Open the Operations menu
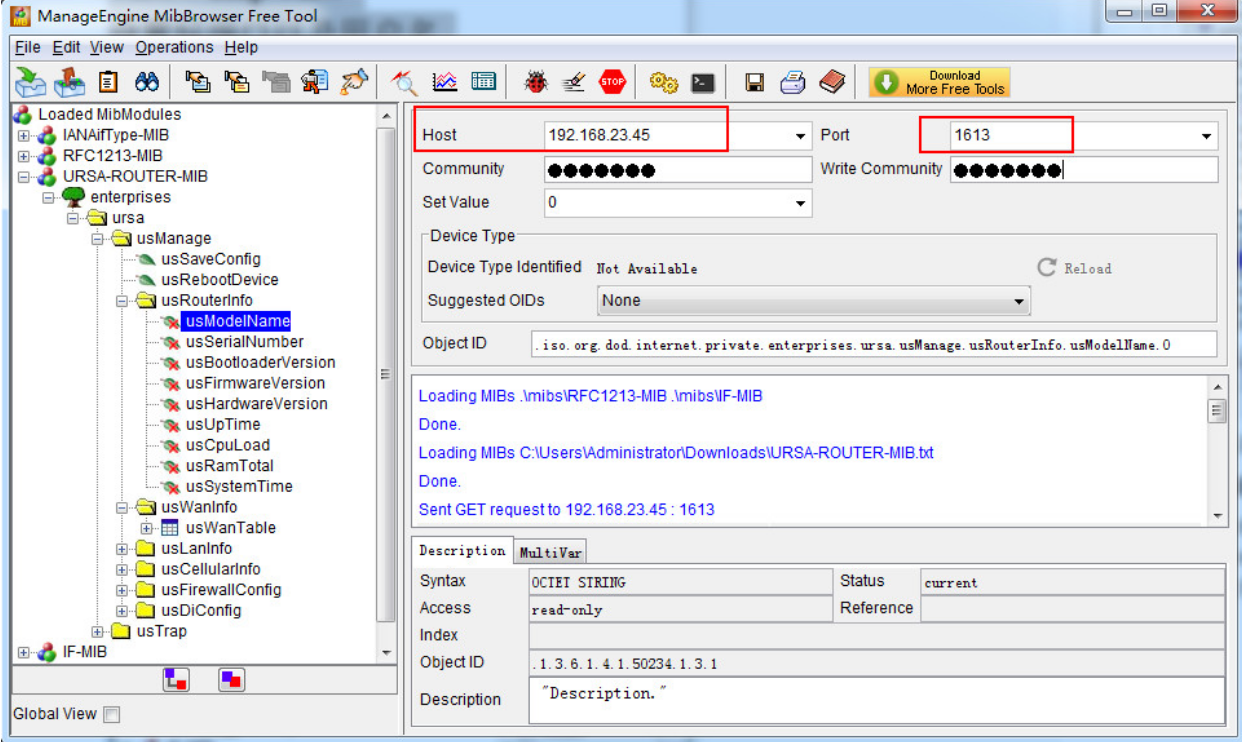1242x742 pixels. point(175,47)
